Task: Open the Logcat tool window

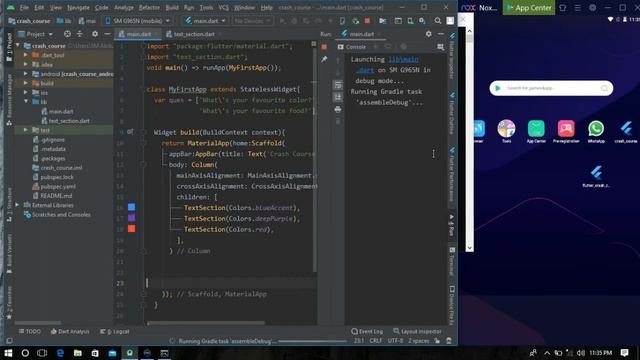Action: (115, 331)
